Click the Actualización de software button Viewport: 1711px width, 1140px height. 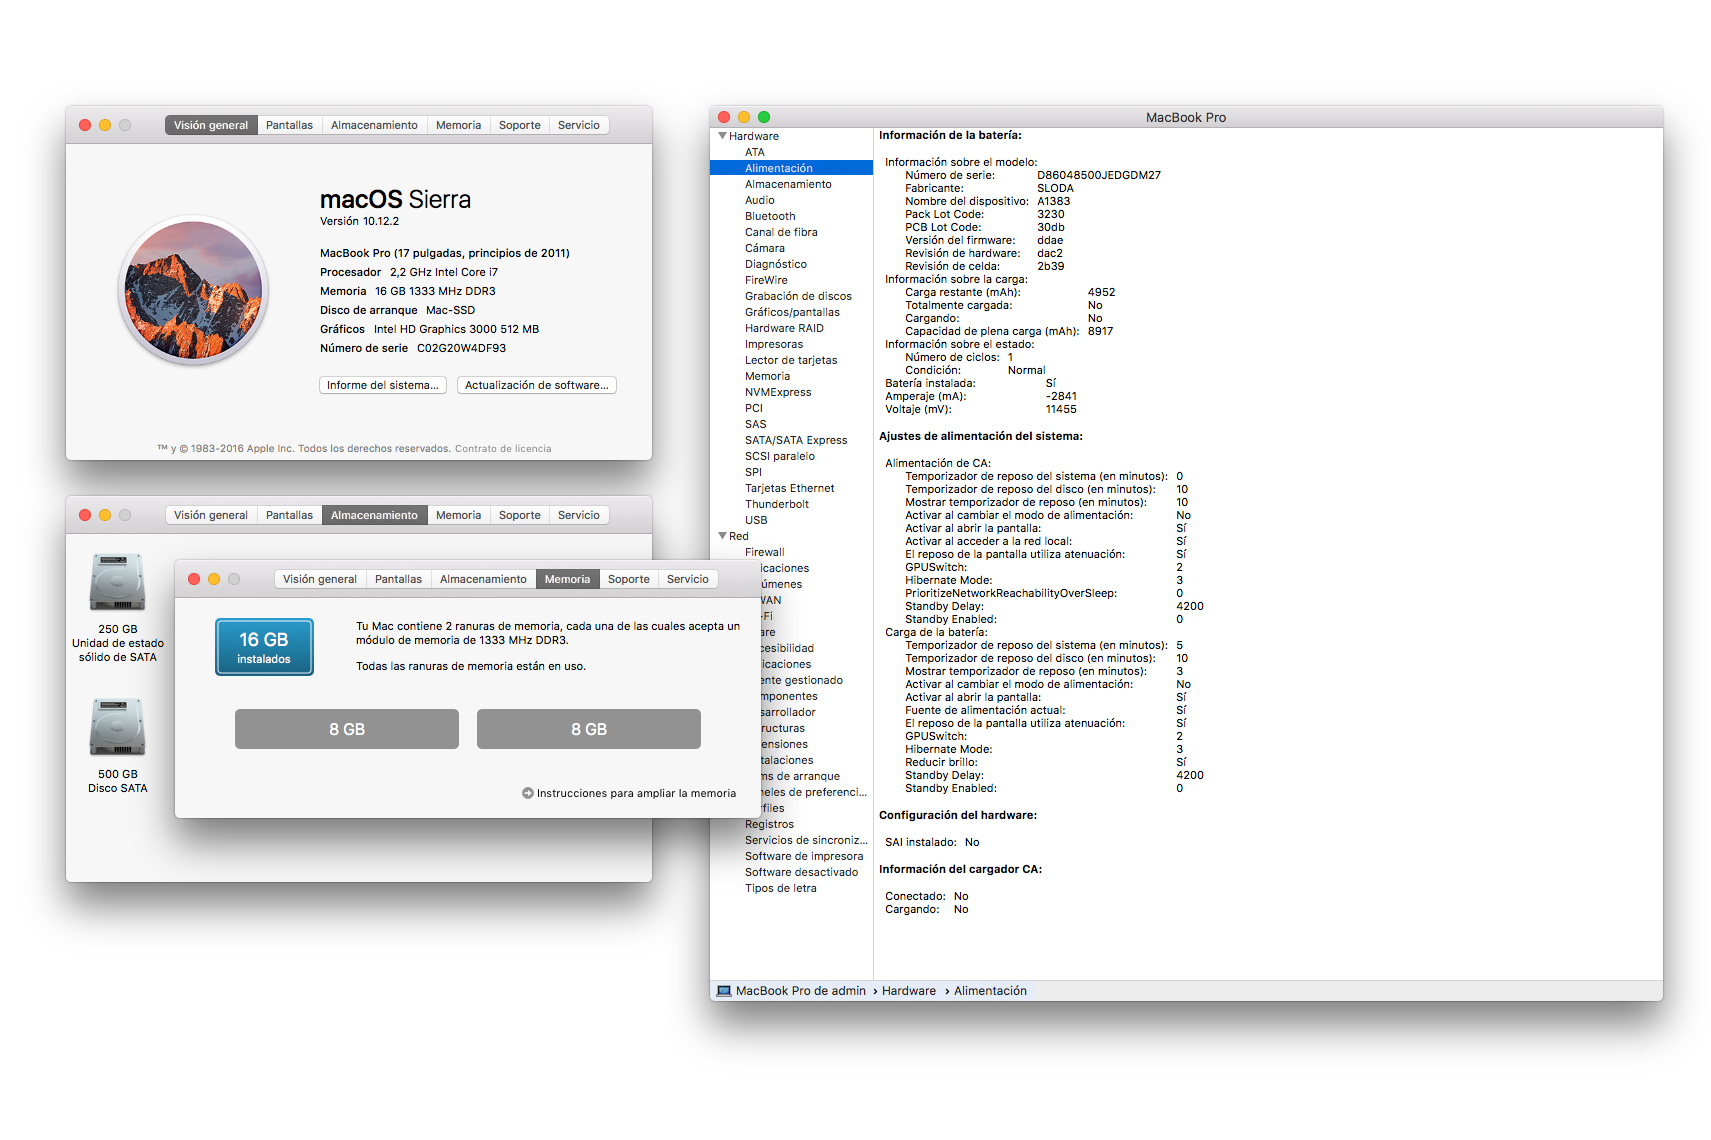537,385
